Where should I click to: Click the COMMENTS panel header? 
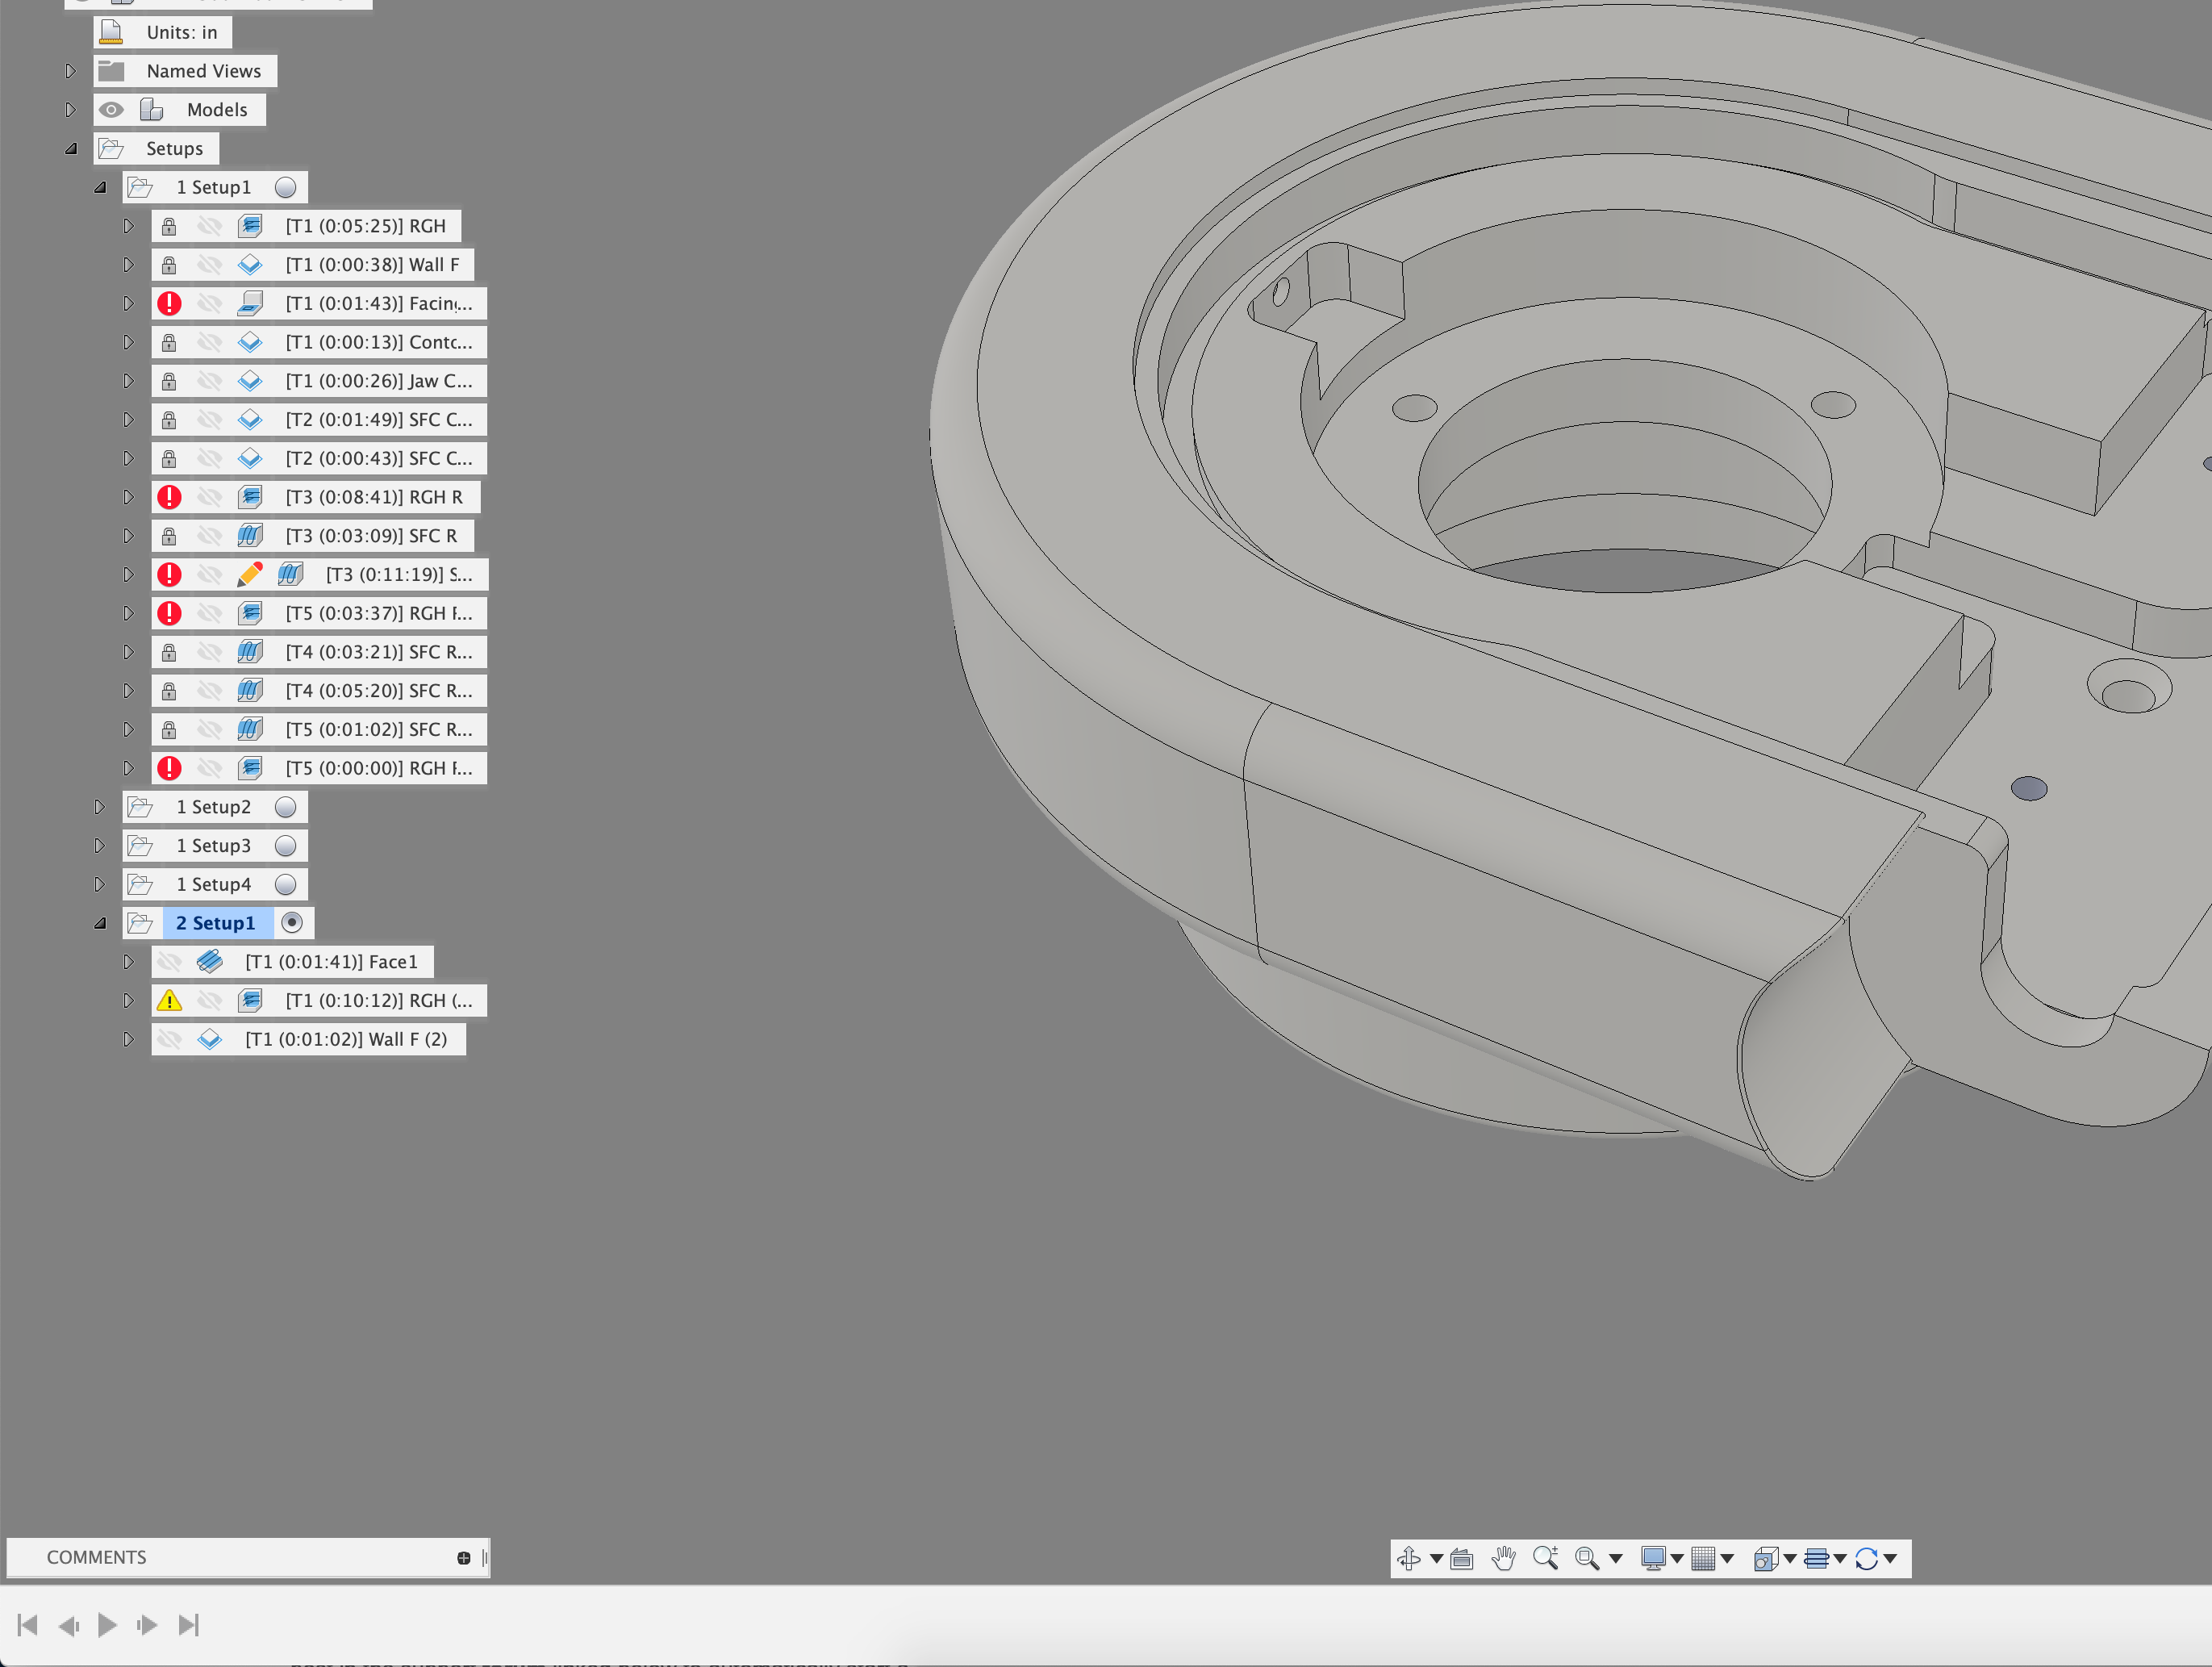(x=96, y=1557)
